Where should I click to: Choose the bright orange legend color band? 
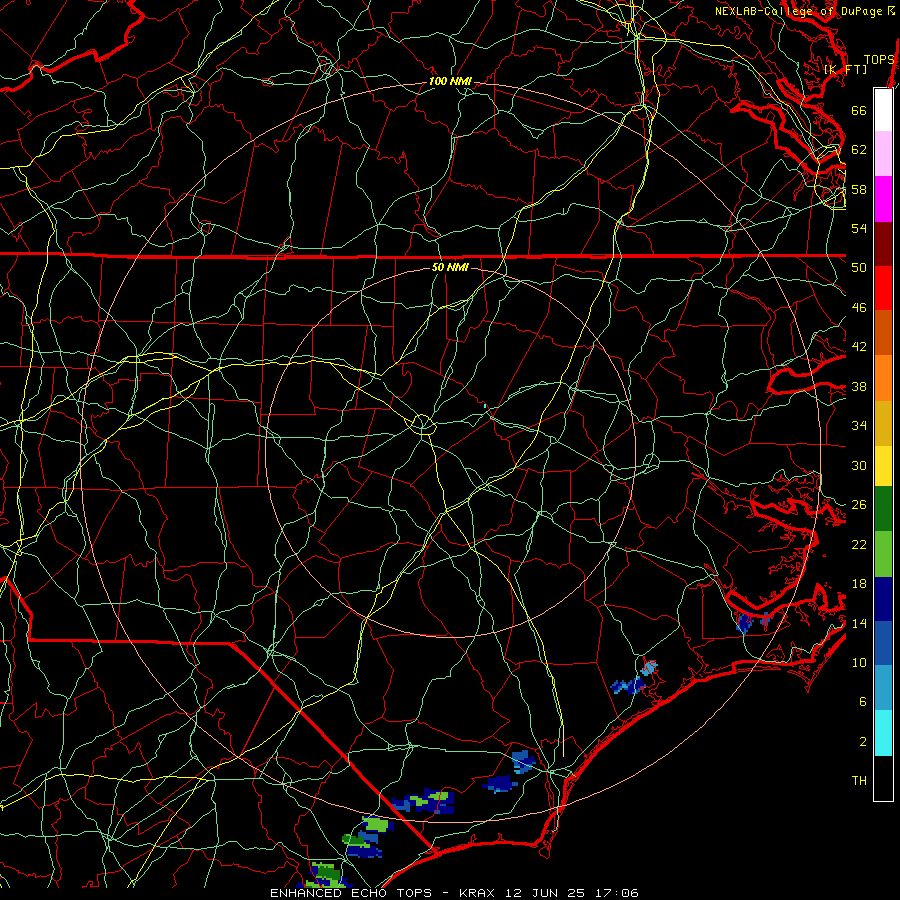883,378
